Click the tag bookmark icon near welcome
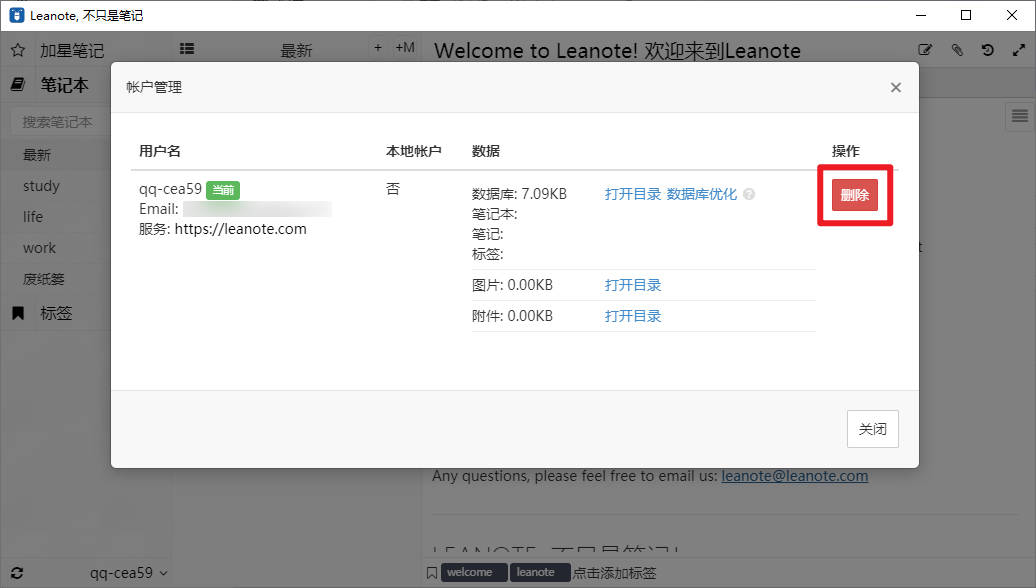The image size is (1036, 588). click(431, 573)
